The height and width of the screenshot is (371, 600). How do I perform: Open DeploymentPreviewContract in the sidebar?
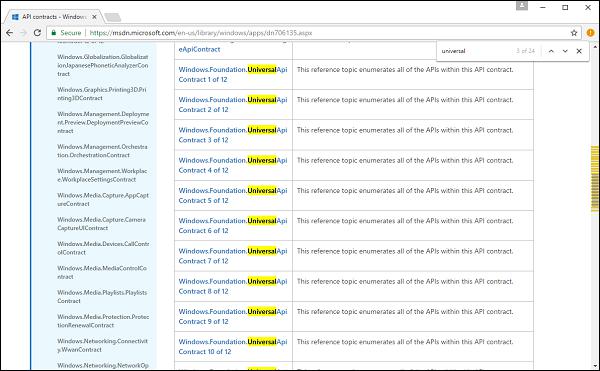pyautogui.click(x=103, y=122)
